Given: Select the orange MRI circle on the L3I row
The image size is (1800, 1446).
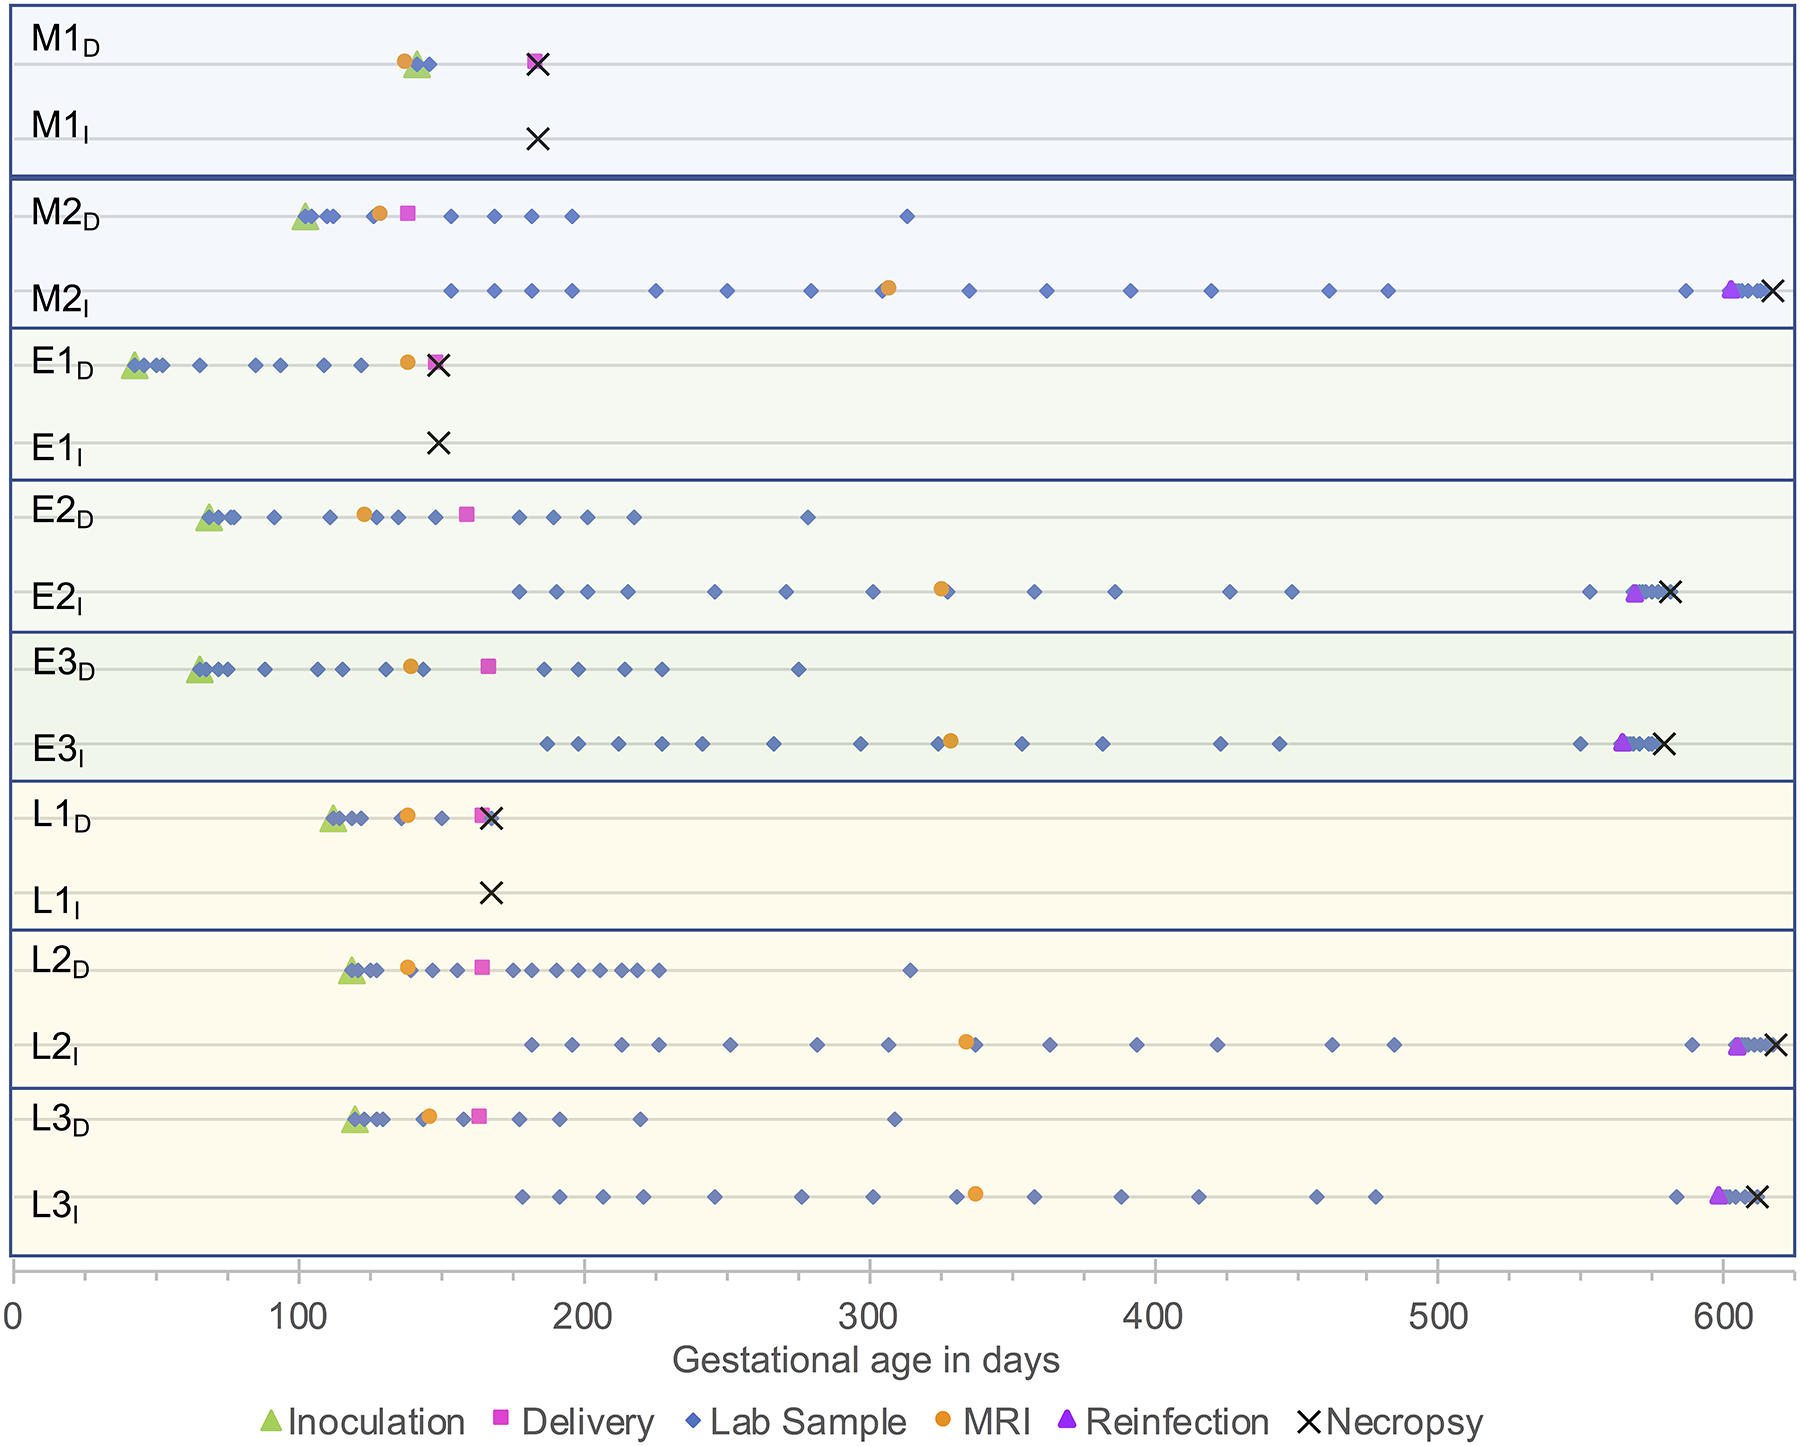Looking at the screenshot, I should click(x=976, y=1194).
